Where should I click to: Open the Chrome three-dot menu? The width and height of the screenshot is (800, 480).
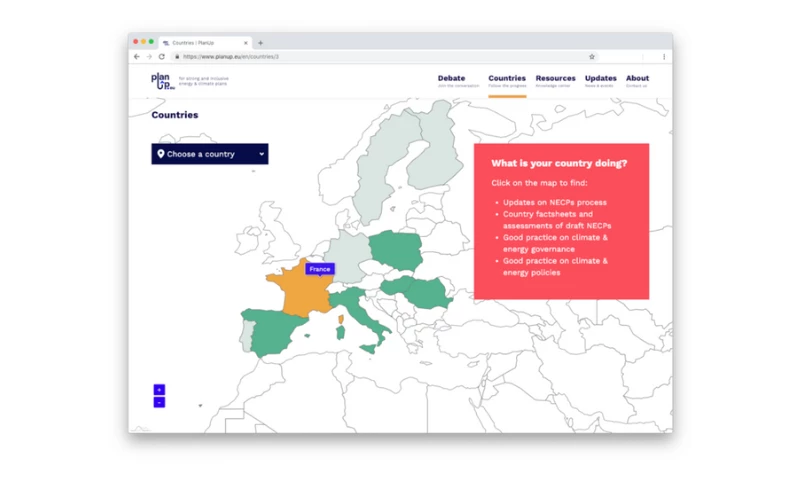664,57
